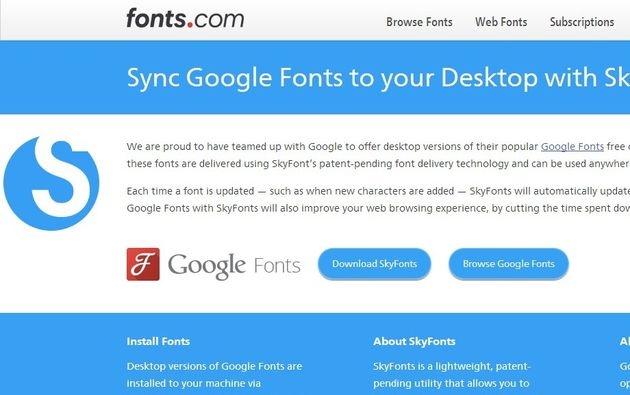Click text 'SkyFonts is a lightweight, patent-'
630x395 pixels.
point(452,366)
